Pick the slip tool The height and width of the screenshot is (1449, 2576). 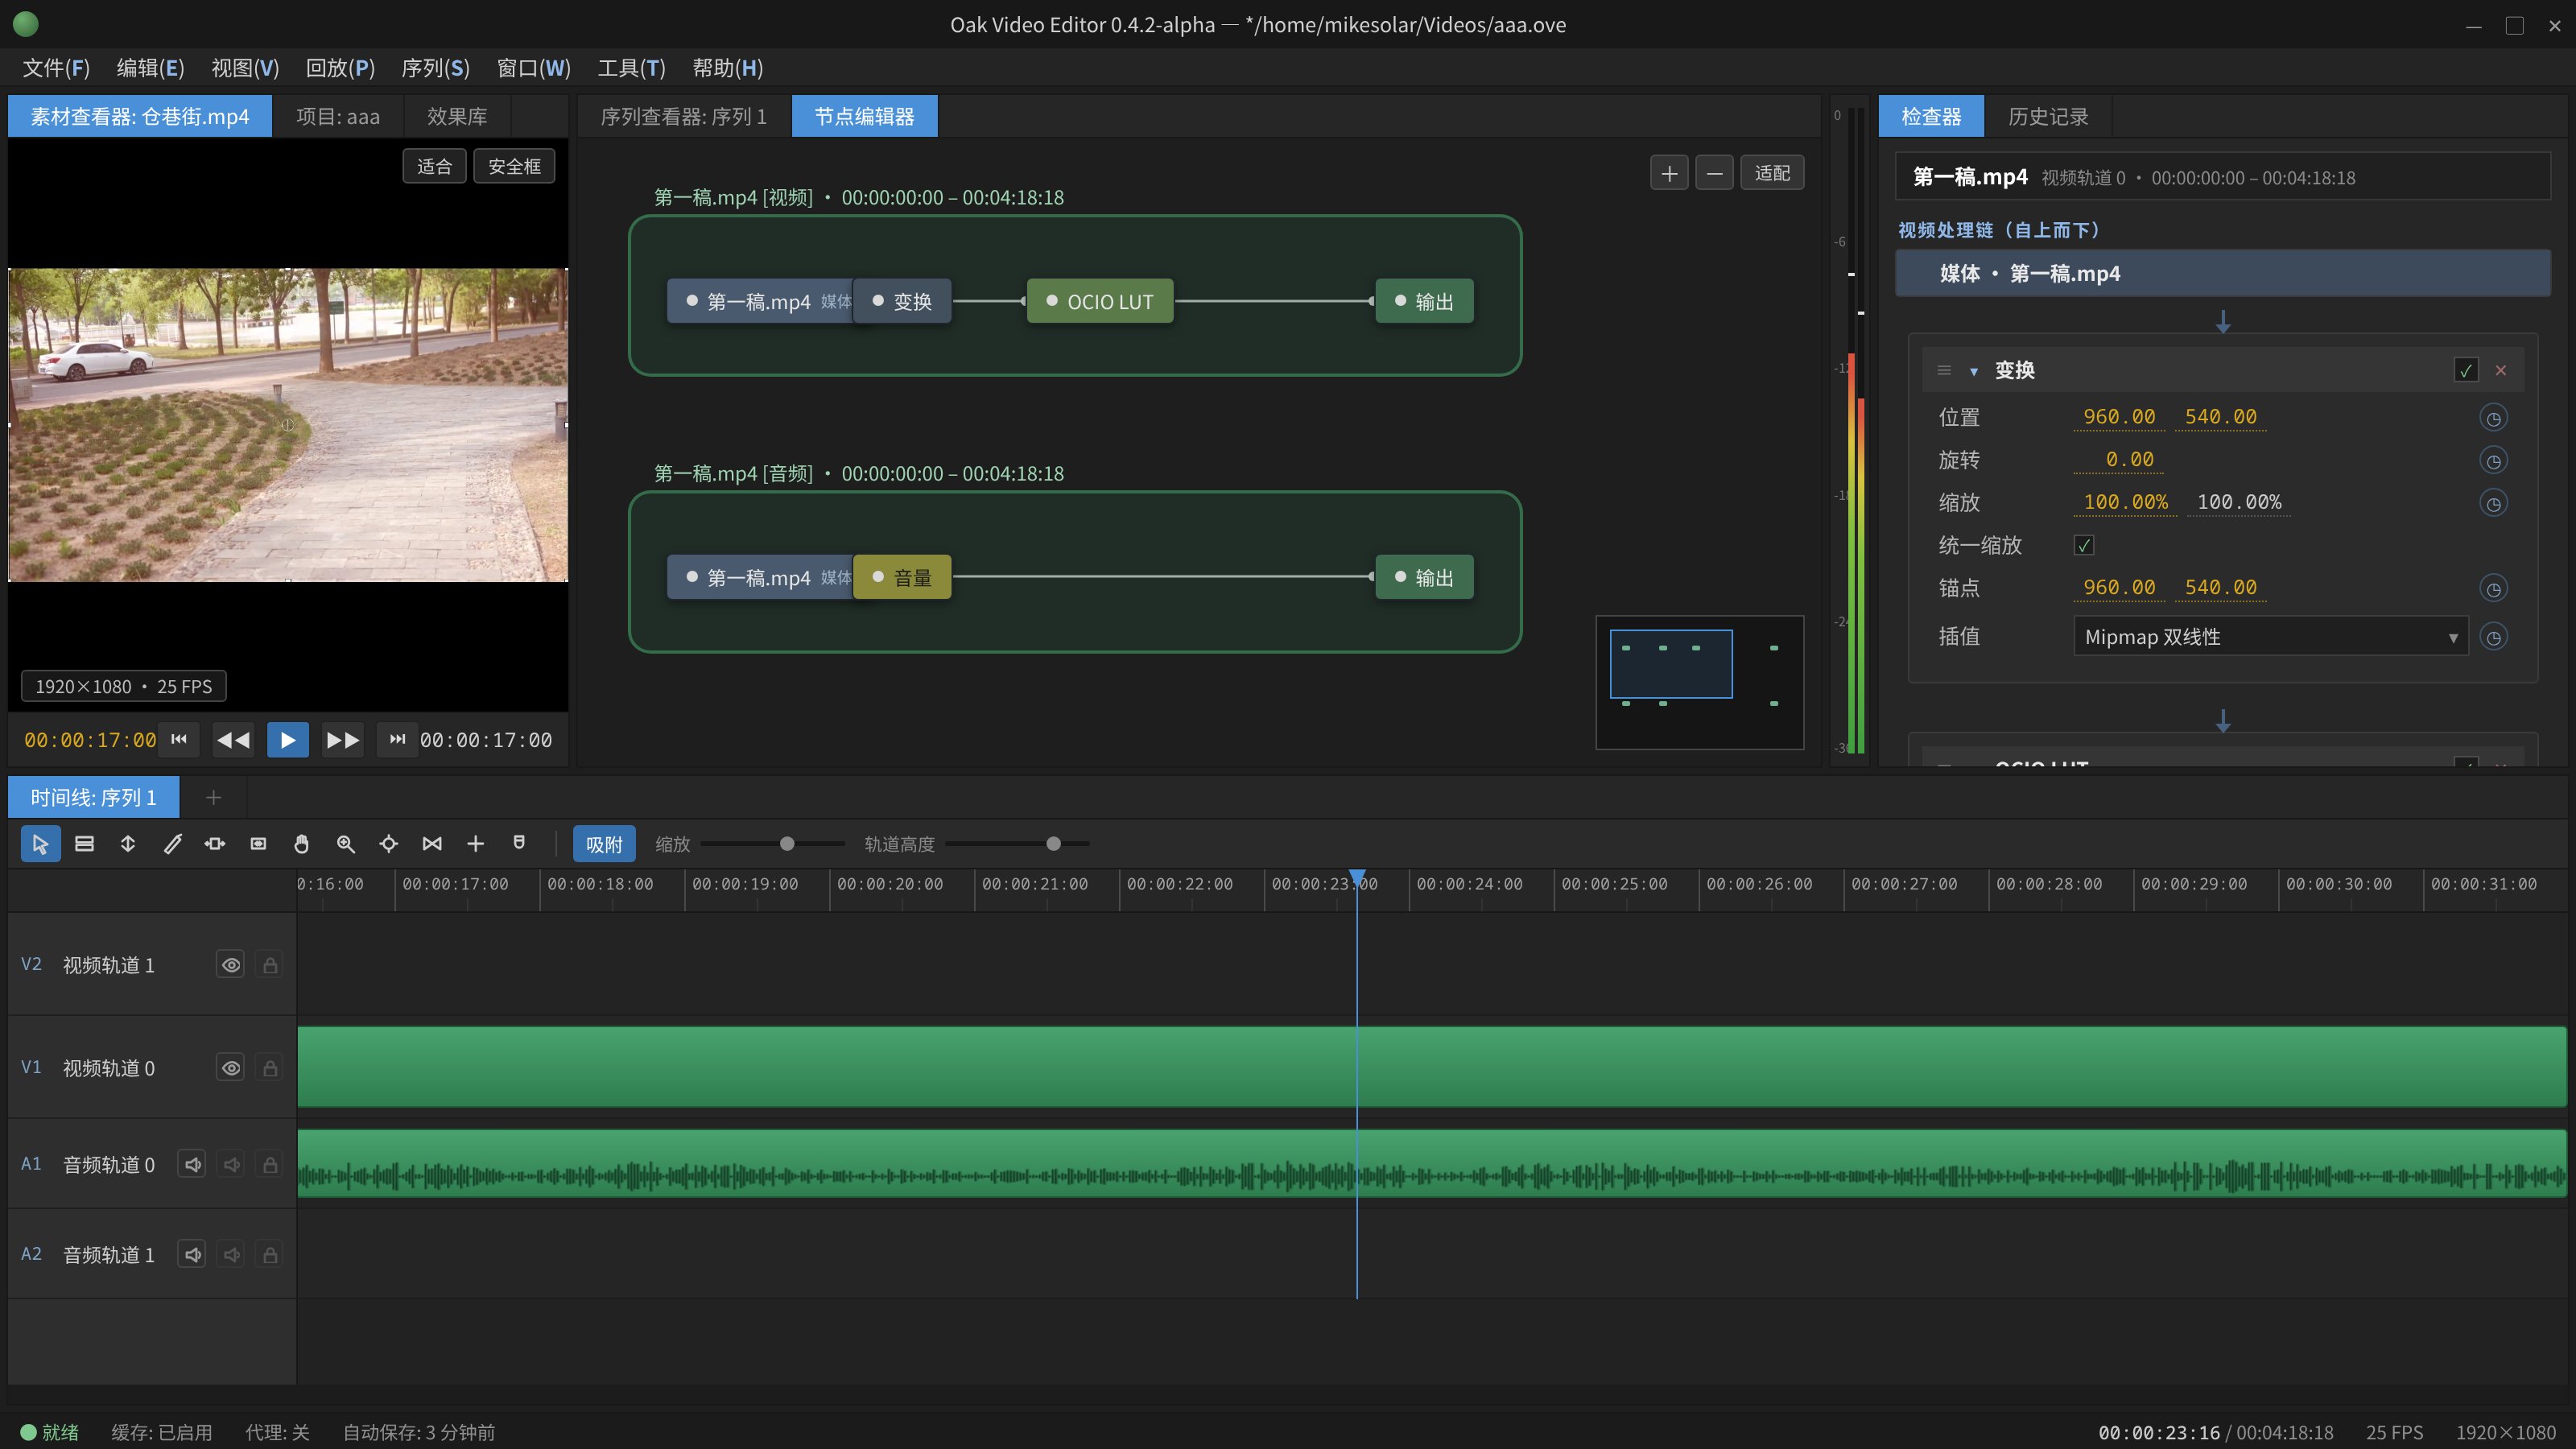215,844
